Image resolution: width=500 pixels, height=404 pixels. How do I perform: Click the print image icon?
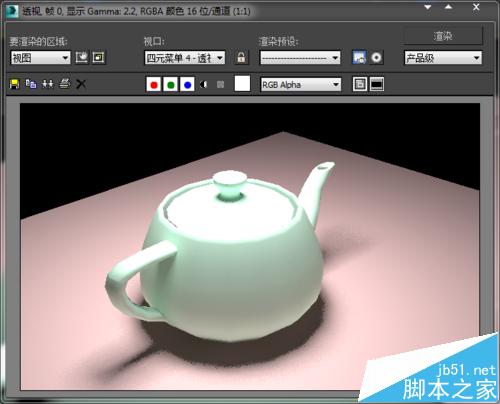65,84
